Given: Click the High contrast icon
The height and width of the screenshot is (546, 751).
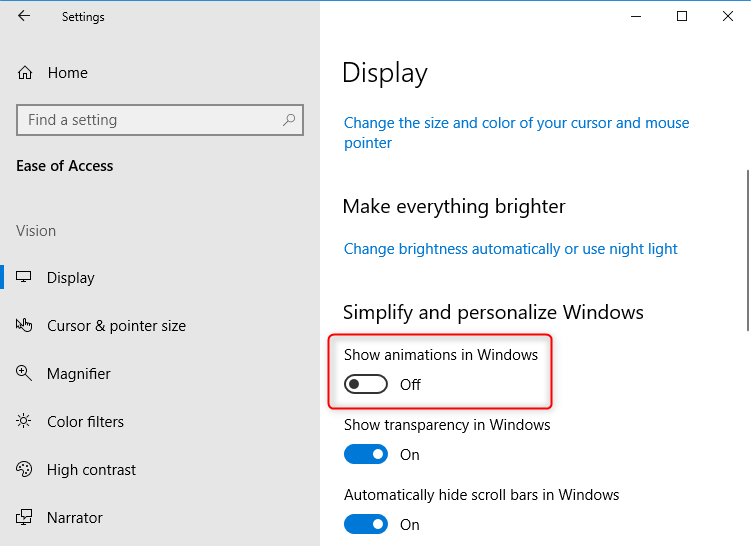Looking at the screenshot, I should pyautogui.click(x=25, y=470).
